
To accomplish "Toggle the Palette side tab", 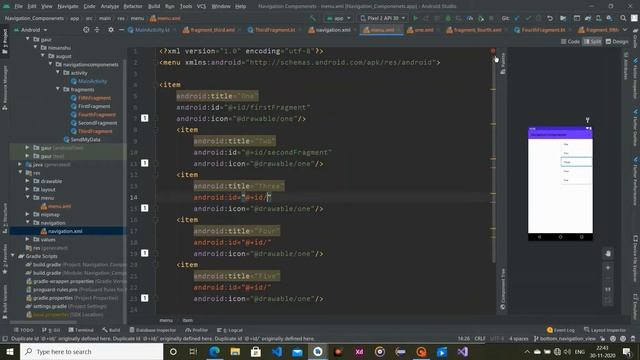I will [503, 63].
